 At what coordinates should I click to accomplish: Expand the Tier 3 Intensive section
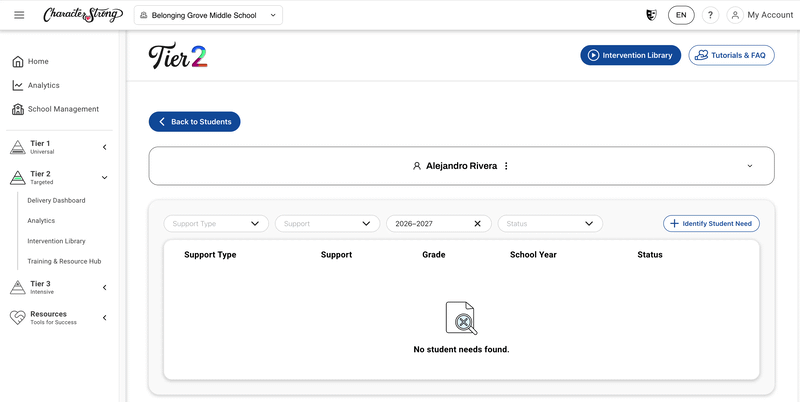(x=105, y=287)
